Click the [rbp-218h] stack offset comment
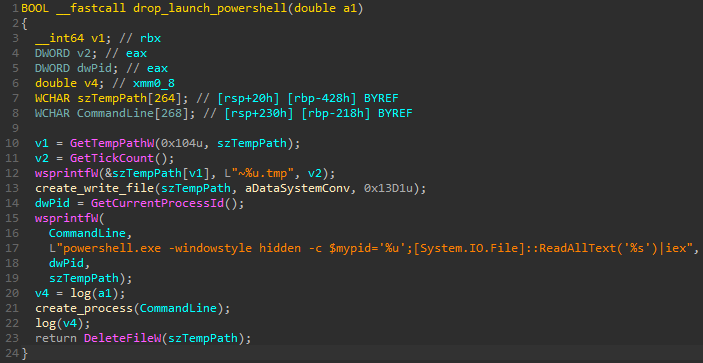 (x=336, y=113)
